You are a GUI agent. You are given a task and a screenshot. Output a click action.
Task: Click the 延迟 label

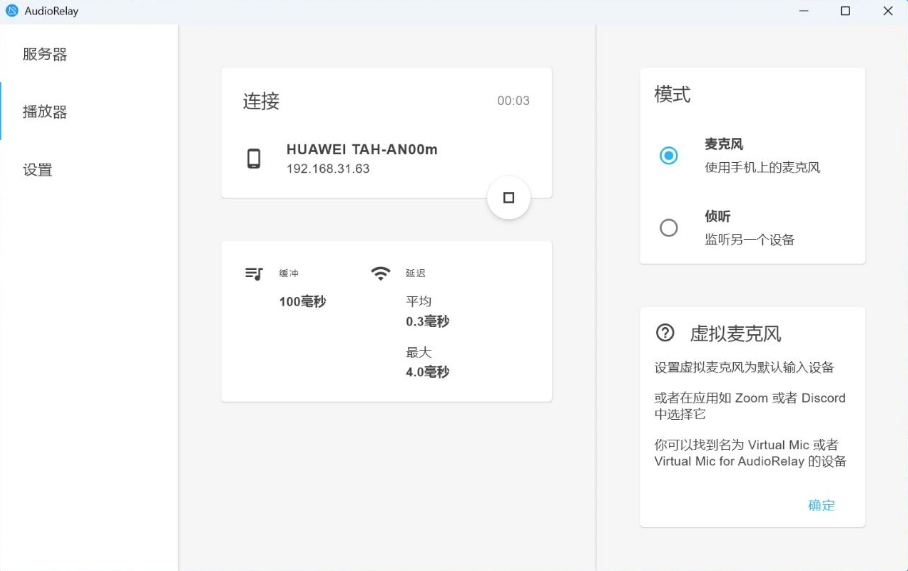tap(415, 273)
